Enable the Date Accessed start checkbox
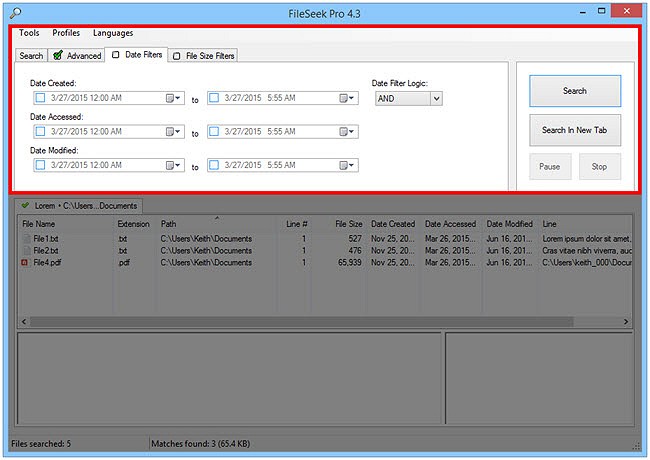The image size is (650, 460). pyautogui.click(x=40, y=131)
